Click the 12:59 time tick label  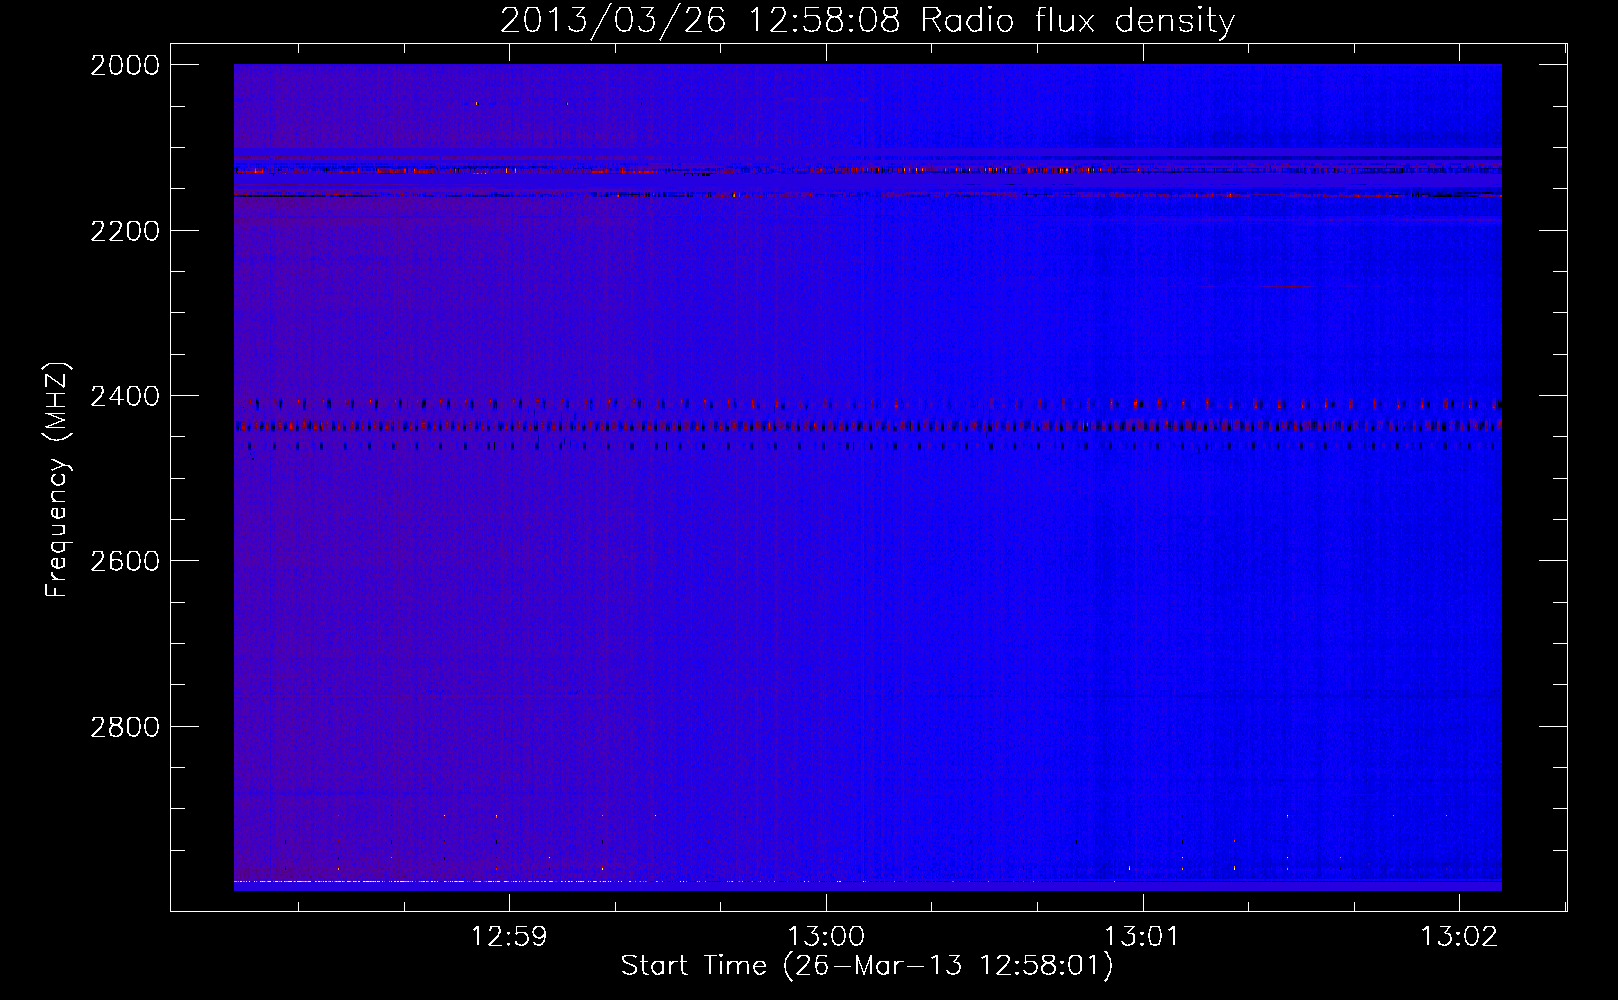coord(509,936)
